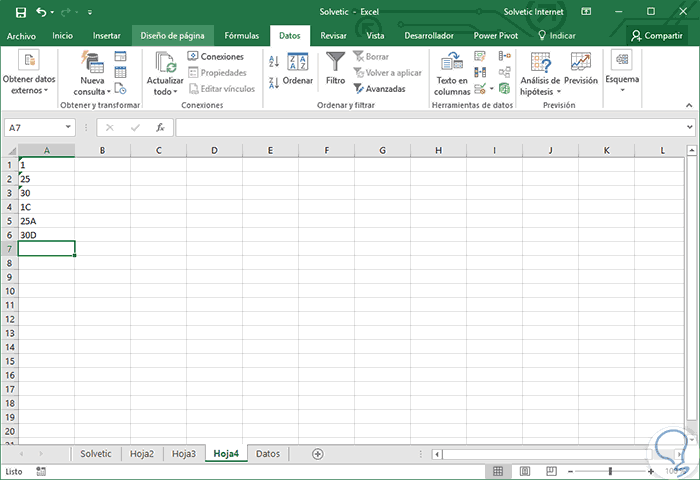Click the Validación de datos icon
This screenshot has width=700, height=480.
(x=480, y=88)
